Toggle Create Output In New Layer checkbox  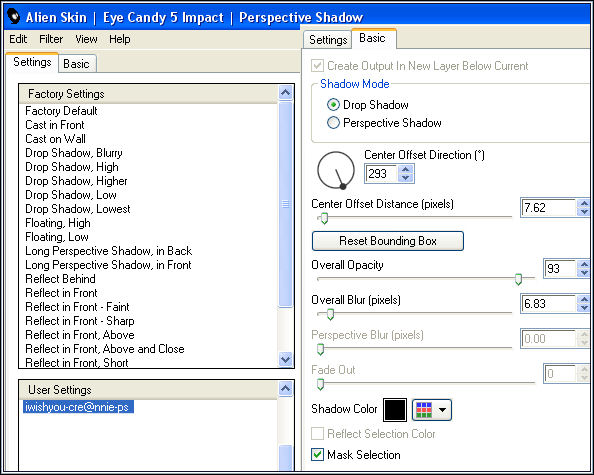[x=317, y=66]
